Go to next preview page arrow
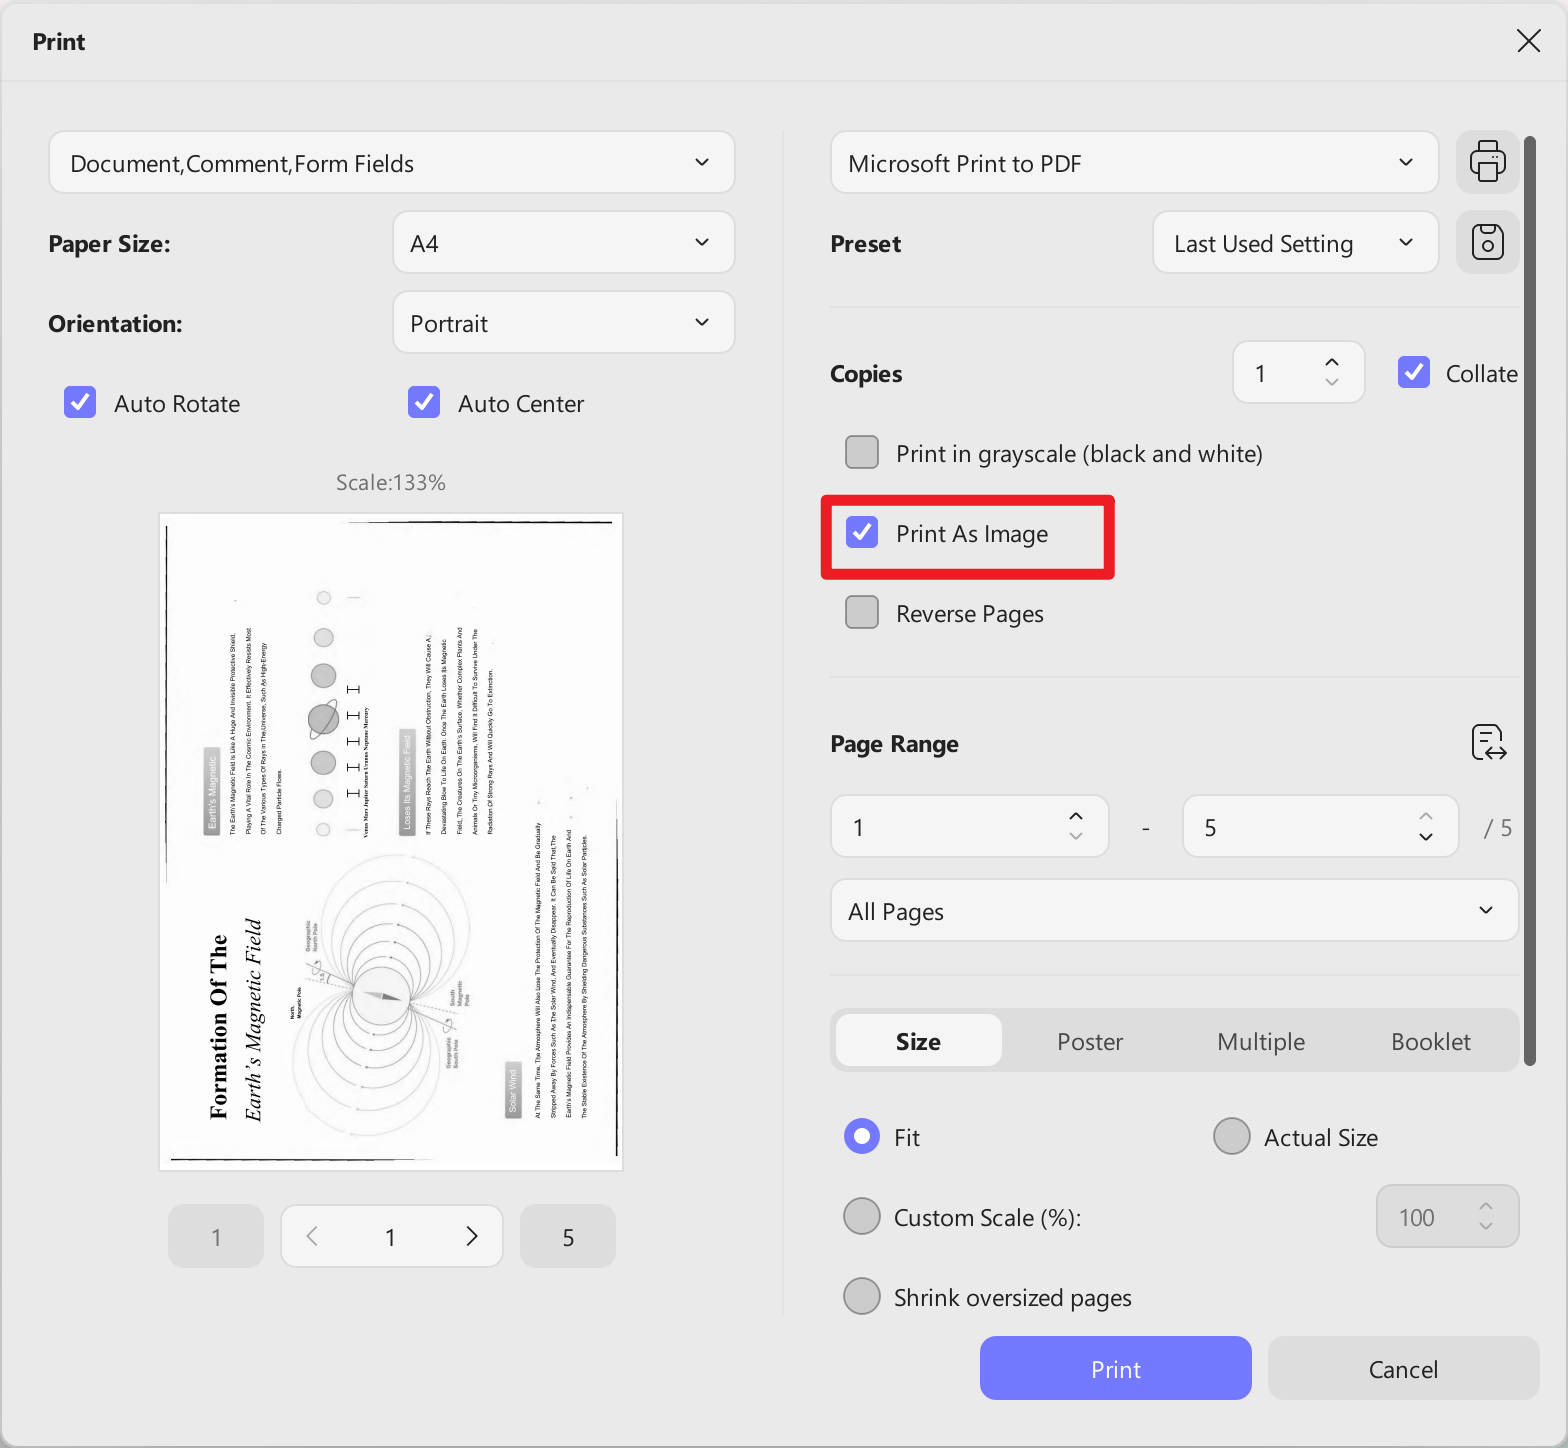Screen dimensions: 1568x1448 pos(472,1236)
